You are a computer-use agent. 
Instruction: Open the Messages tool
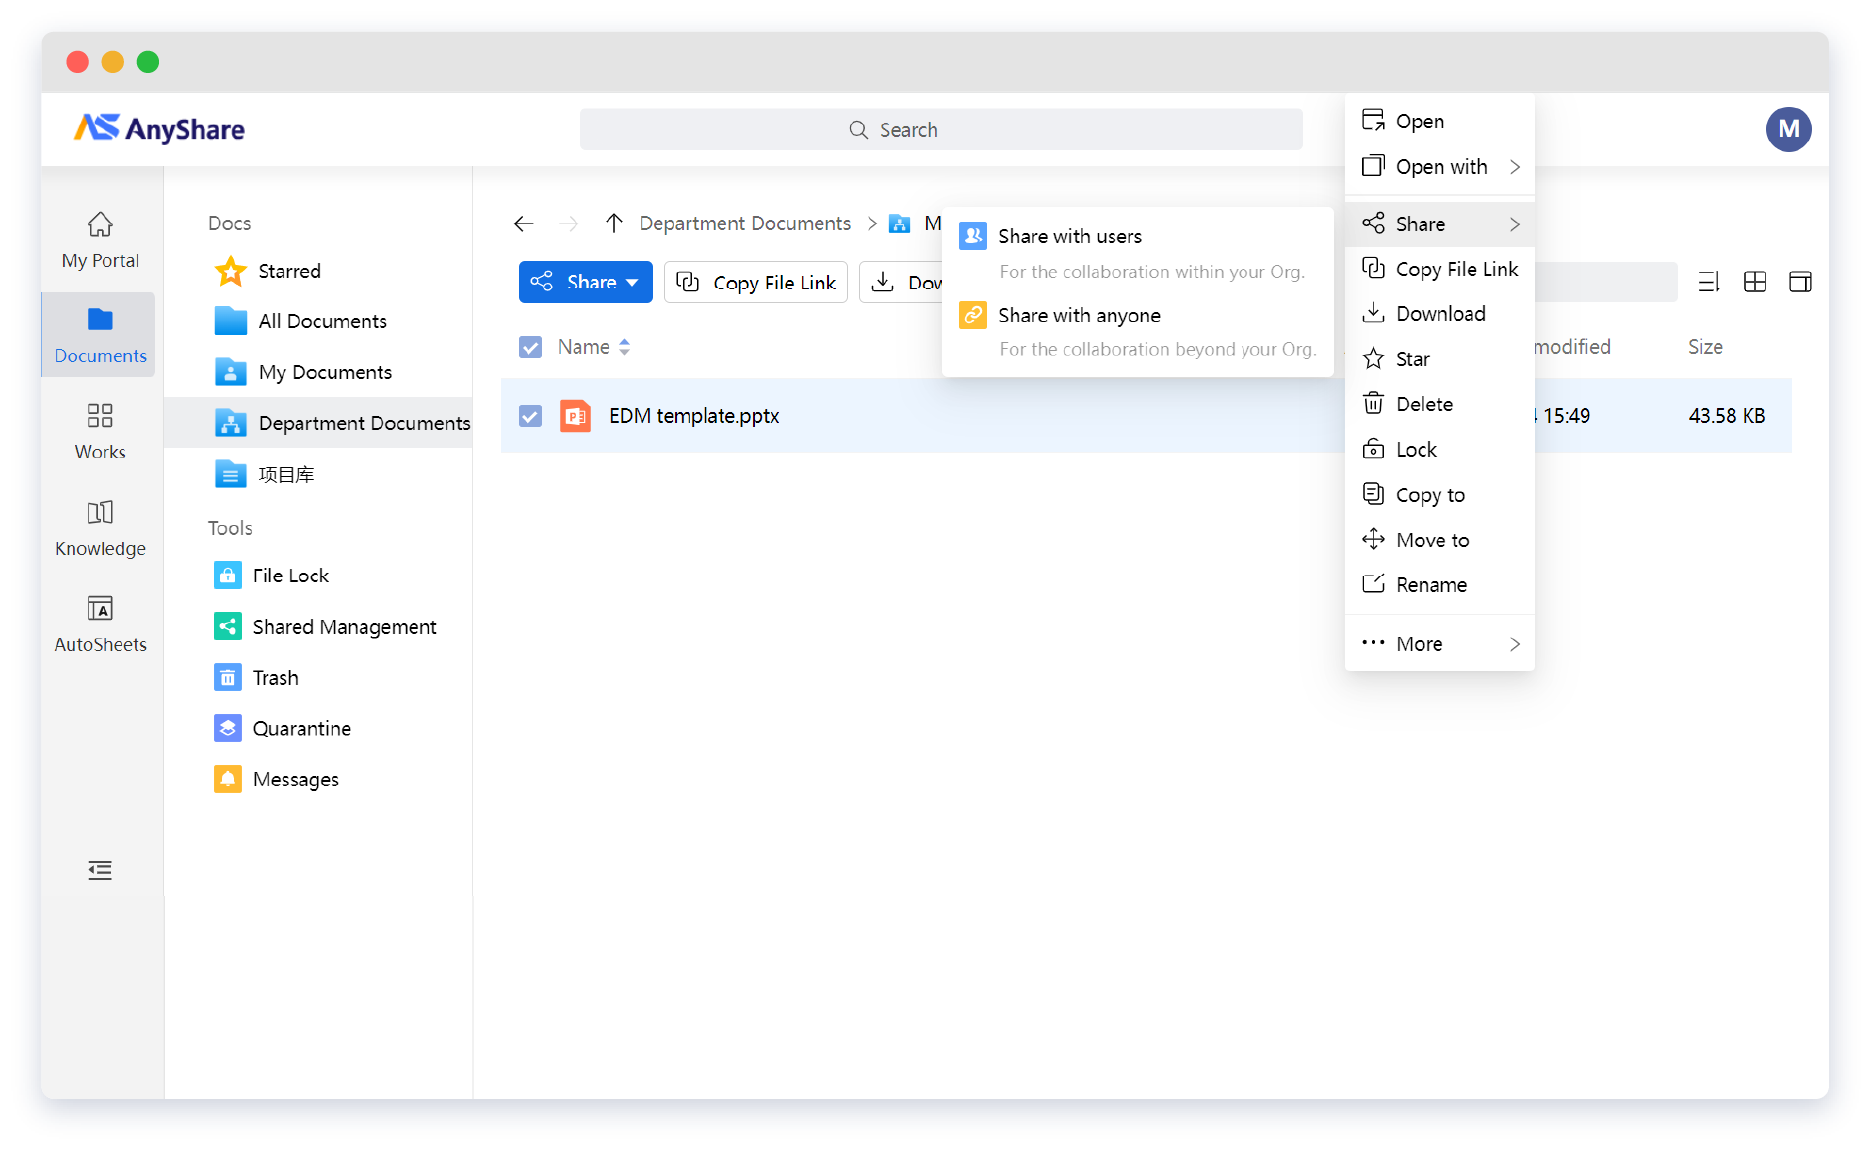click(297, 779)
